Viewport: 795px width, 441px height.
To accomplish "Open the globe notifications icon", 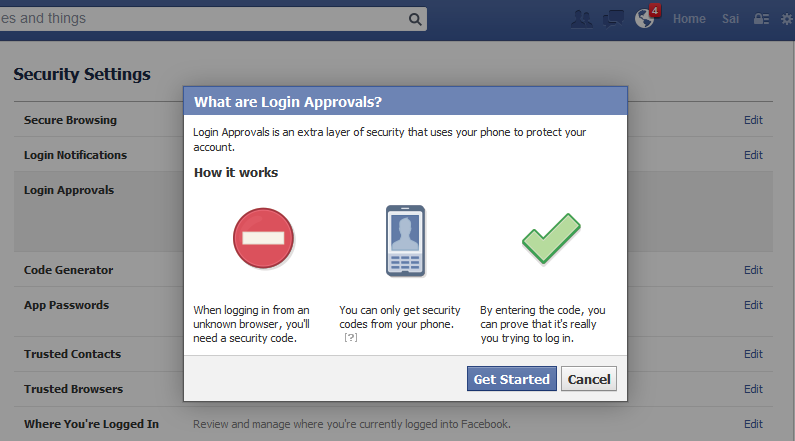I will point(645,19).
